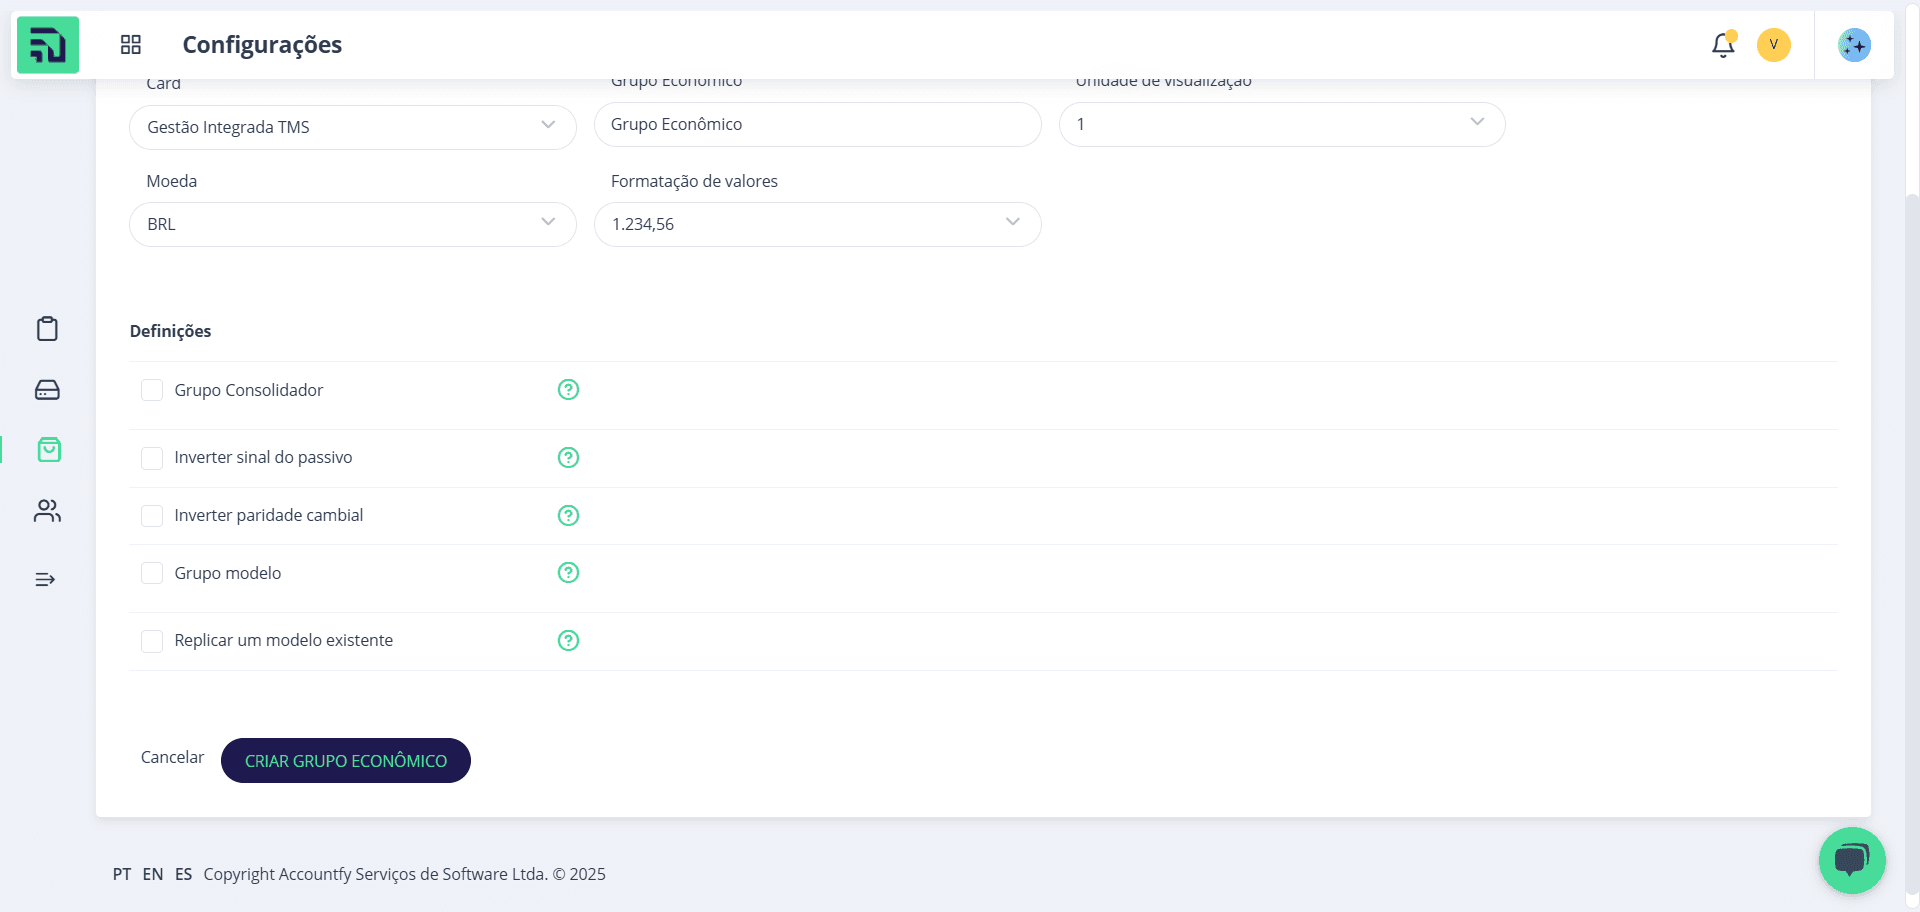
Task: Check the Grupo modelo checkbox
Action: (x=152, y=573)
